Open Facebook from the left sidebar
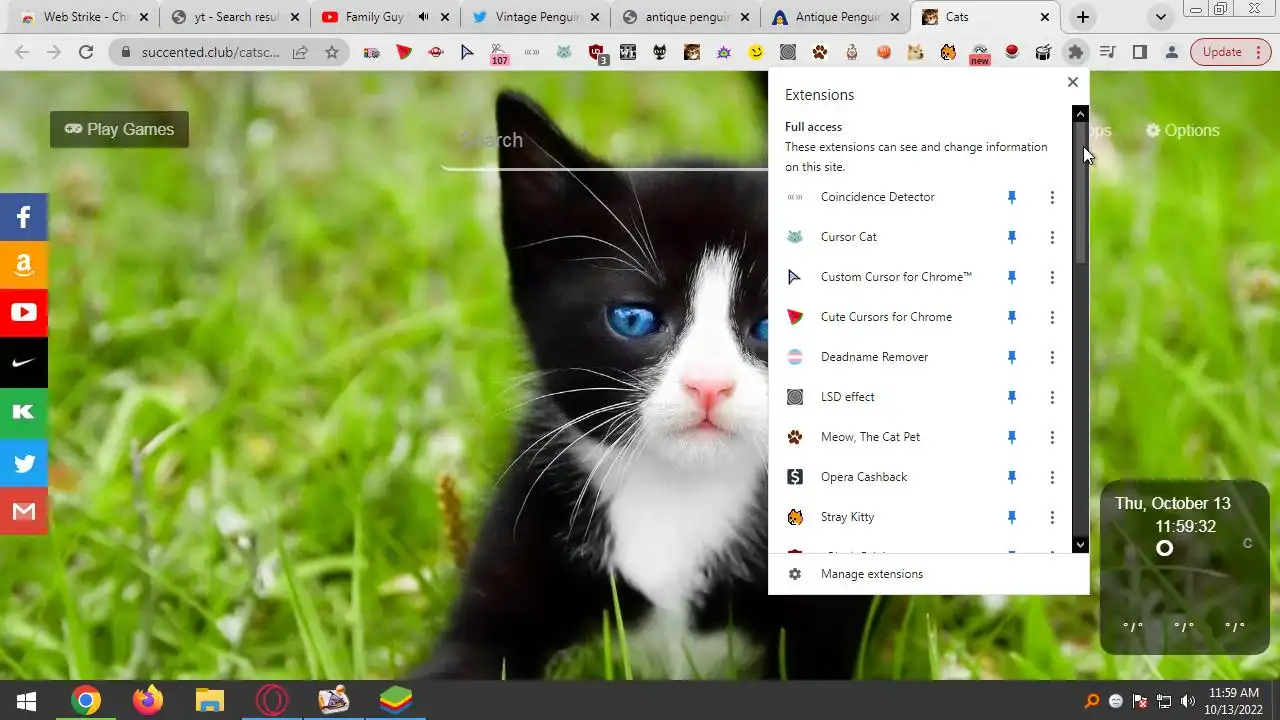Screen dimensions: 1280x720 [24, 217]
